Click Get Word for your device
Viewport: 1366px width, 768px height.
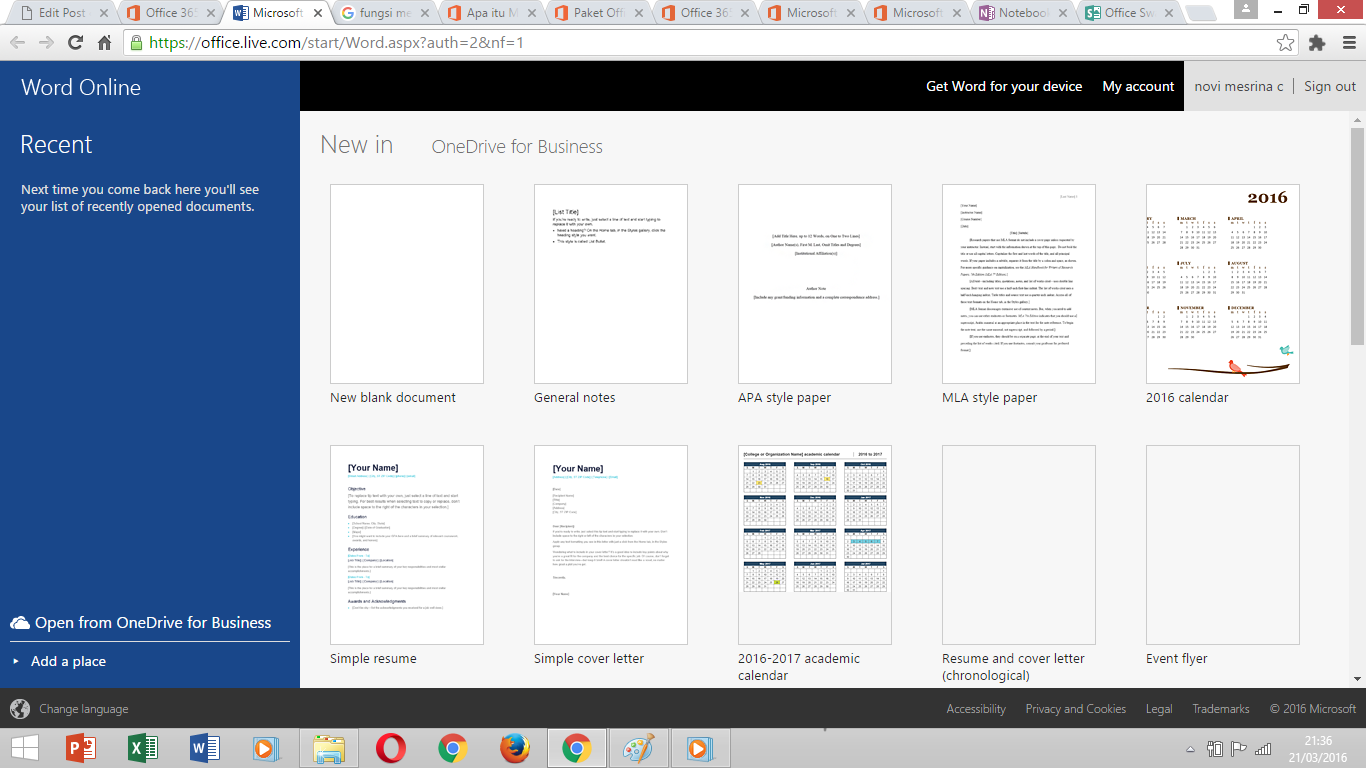point(1004,86)
